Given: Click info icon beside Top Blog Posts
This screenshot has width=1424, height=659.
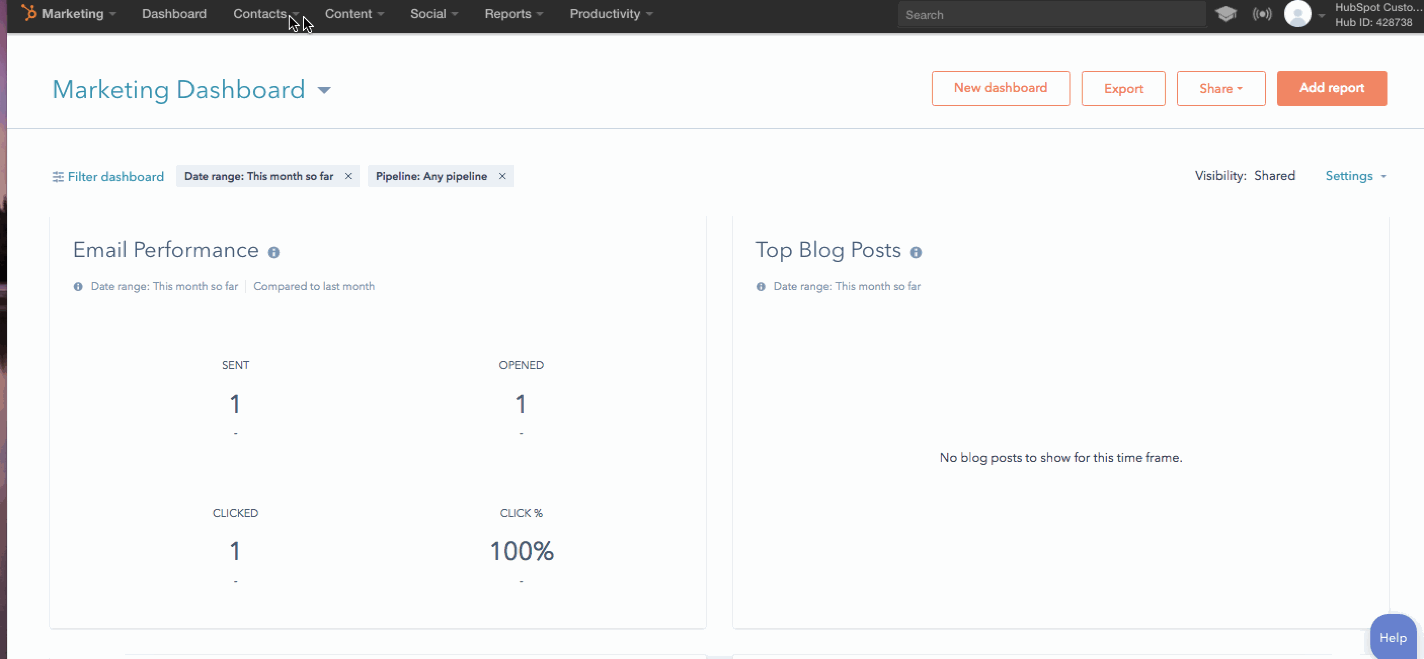Looking at the screenshot, I should click(x=916, y=252).
